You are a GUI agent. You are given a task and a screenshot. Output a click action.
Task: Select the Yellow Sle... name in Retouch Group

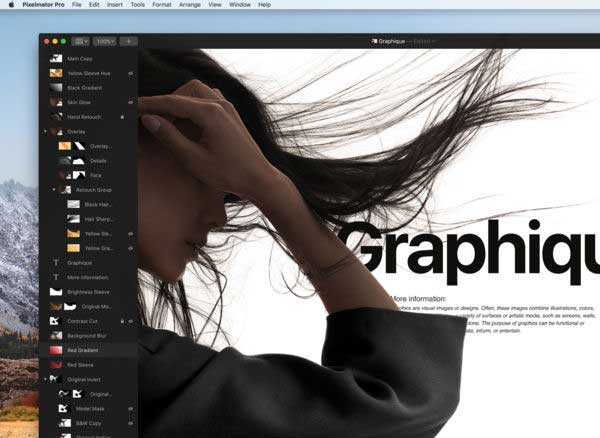(x=98, y=234)
